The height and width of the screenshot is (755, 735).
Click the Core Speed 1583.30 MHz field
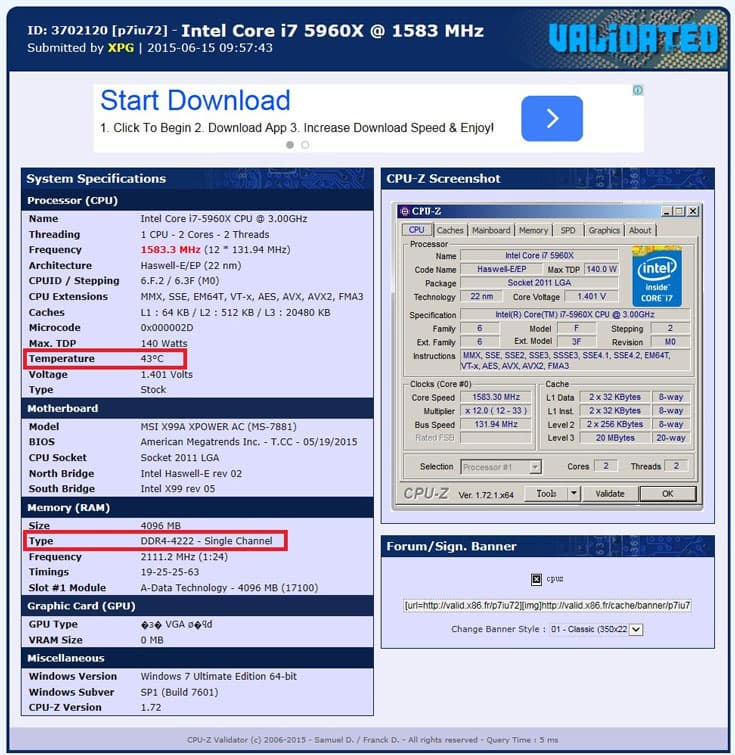(496, 397)
